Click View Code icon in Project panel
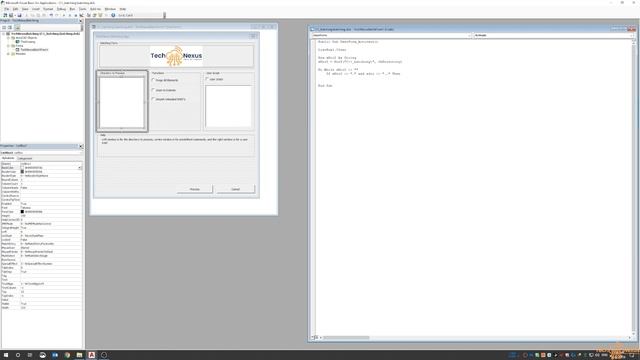The height and width of the screenshot is (360, 640). [4, 27]
